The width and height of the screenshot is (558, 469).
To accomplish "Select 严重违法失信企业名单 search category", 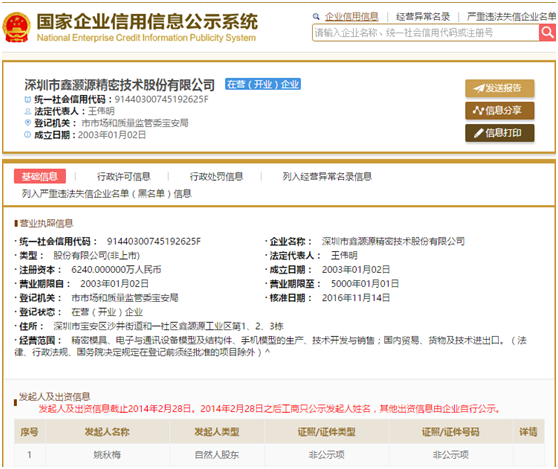I will click(x=511, y=16).
